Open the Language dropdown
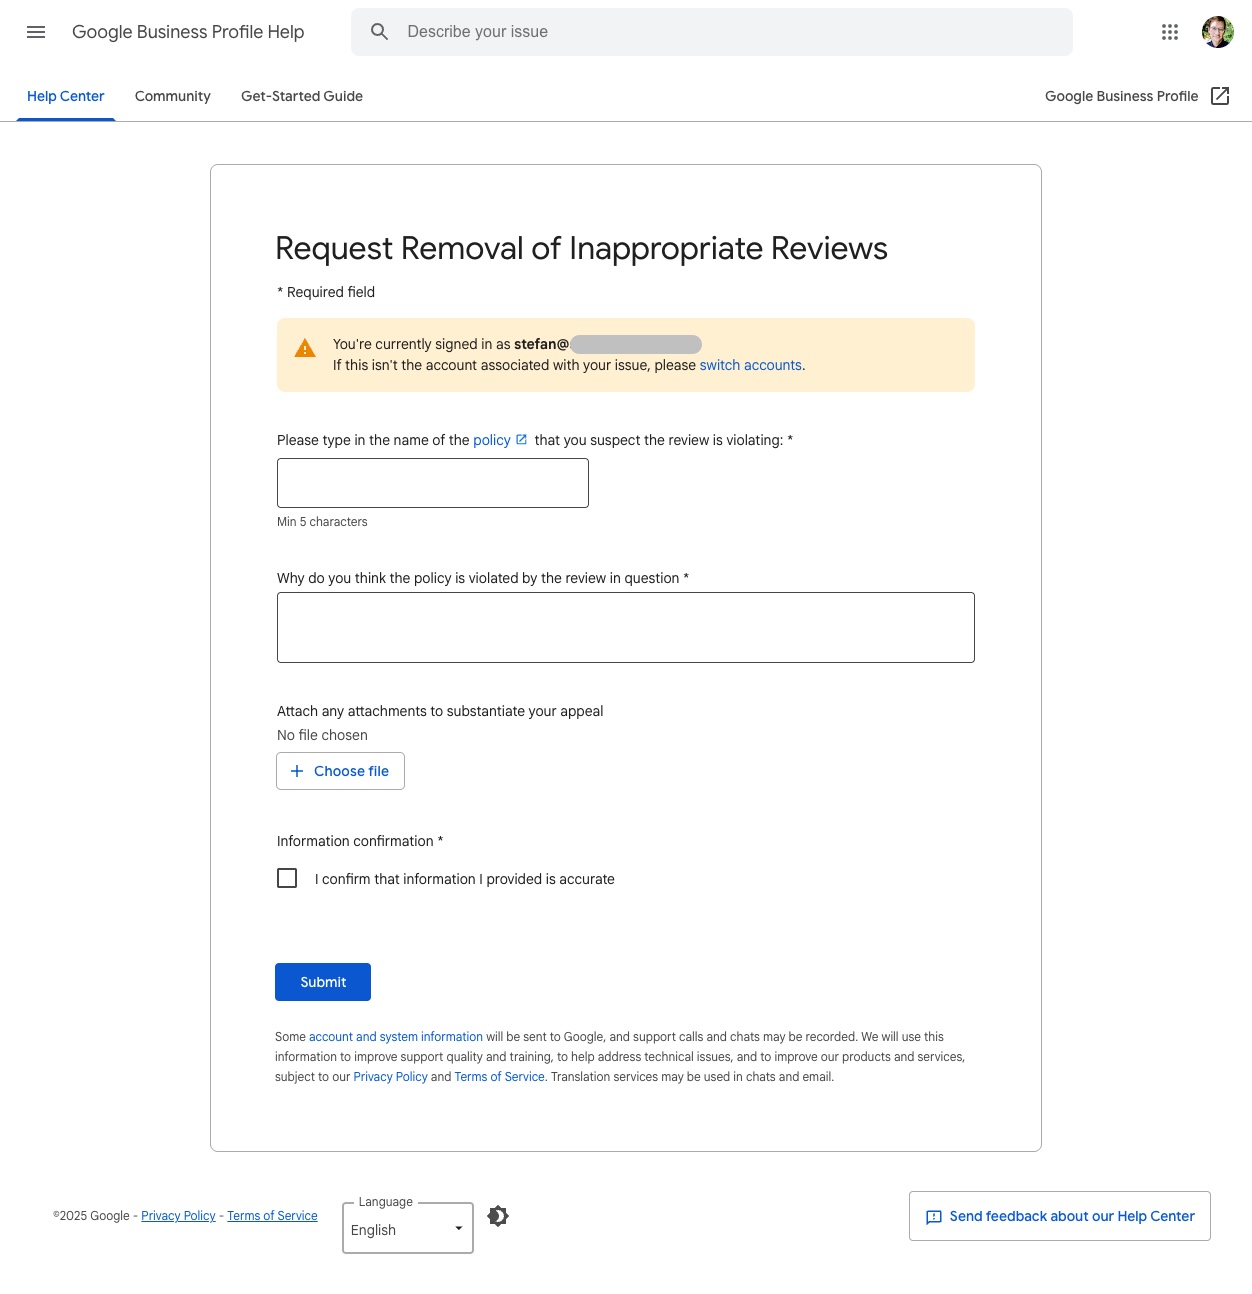 408,1228
